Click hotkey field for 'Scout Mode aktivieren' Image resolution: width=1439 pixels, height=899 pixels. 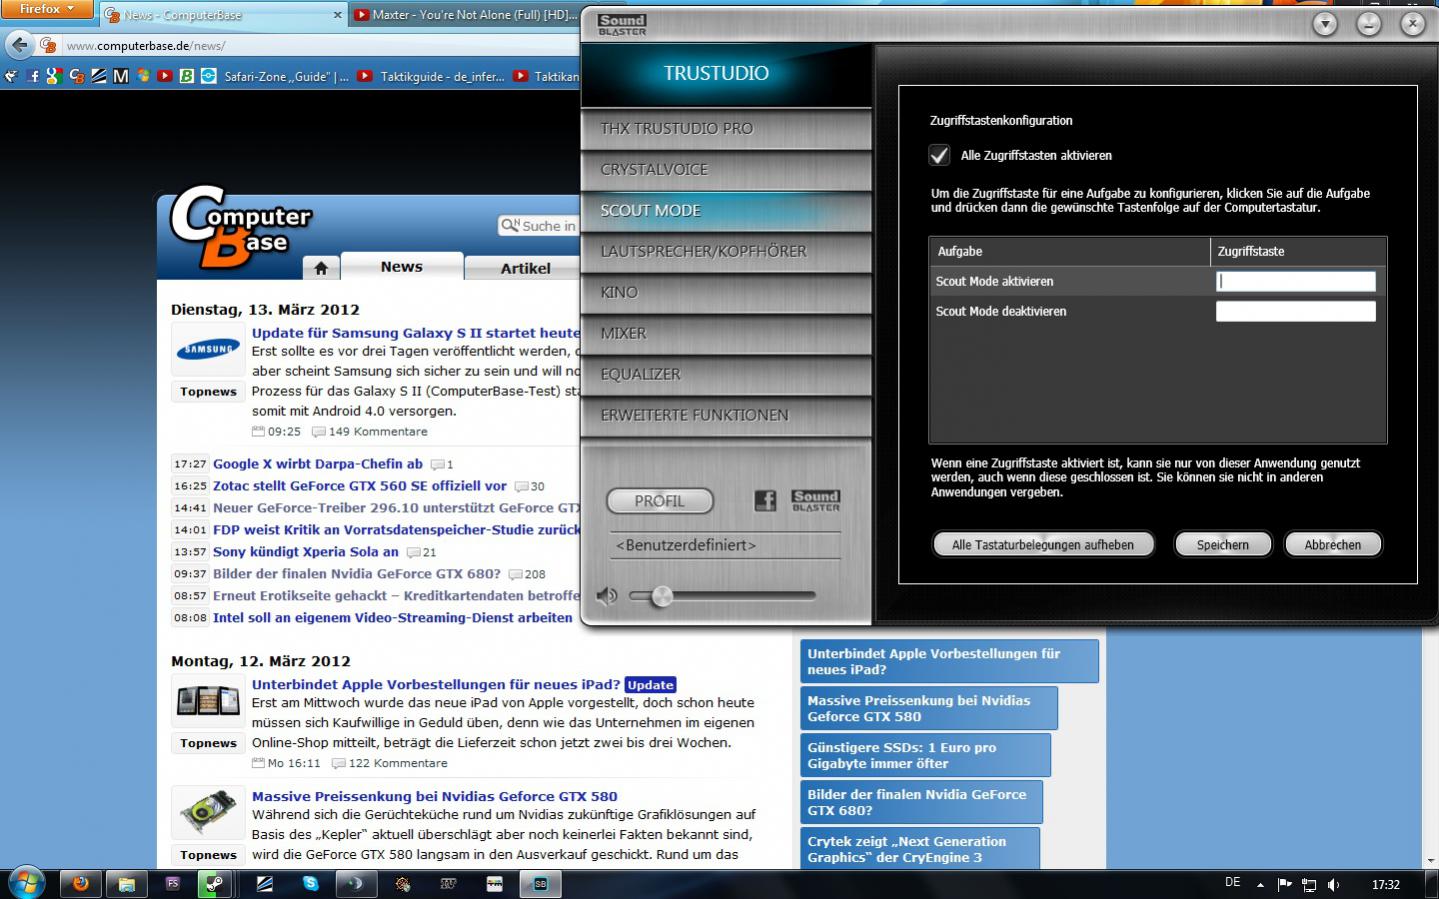coord(1295,282)
